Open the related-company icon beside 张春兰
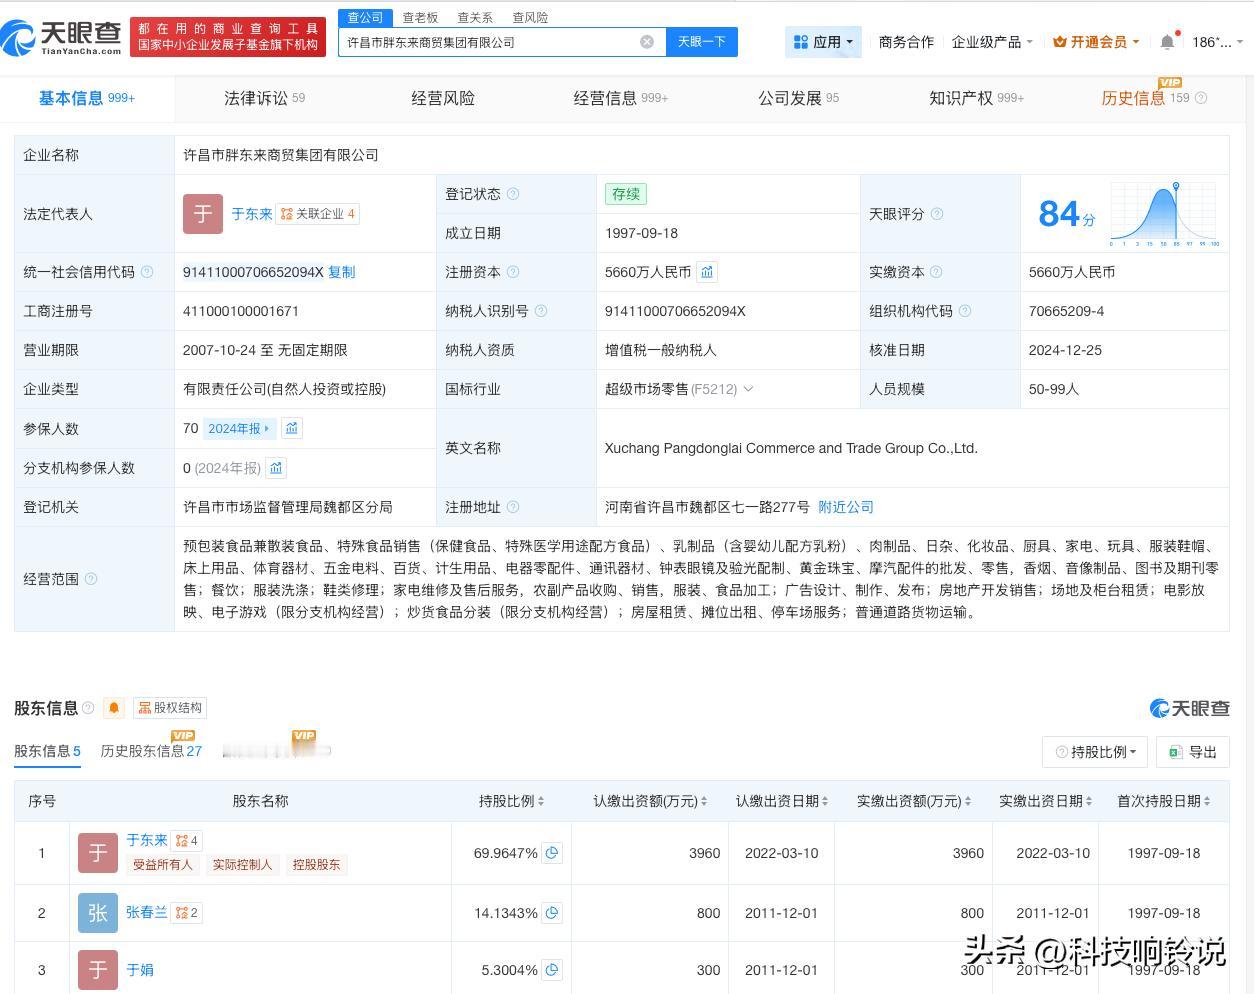Image resolution: width=1254 pixels, height=994 pixels. [186, 913]
